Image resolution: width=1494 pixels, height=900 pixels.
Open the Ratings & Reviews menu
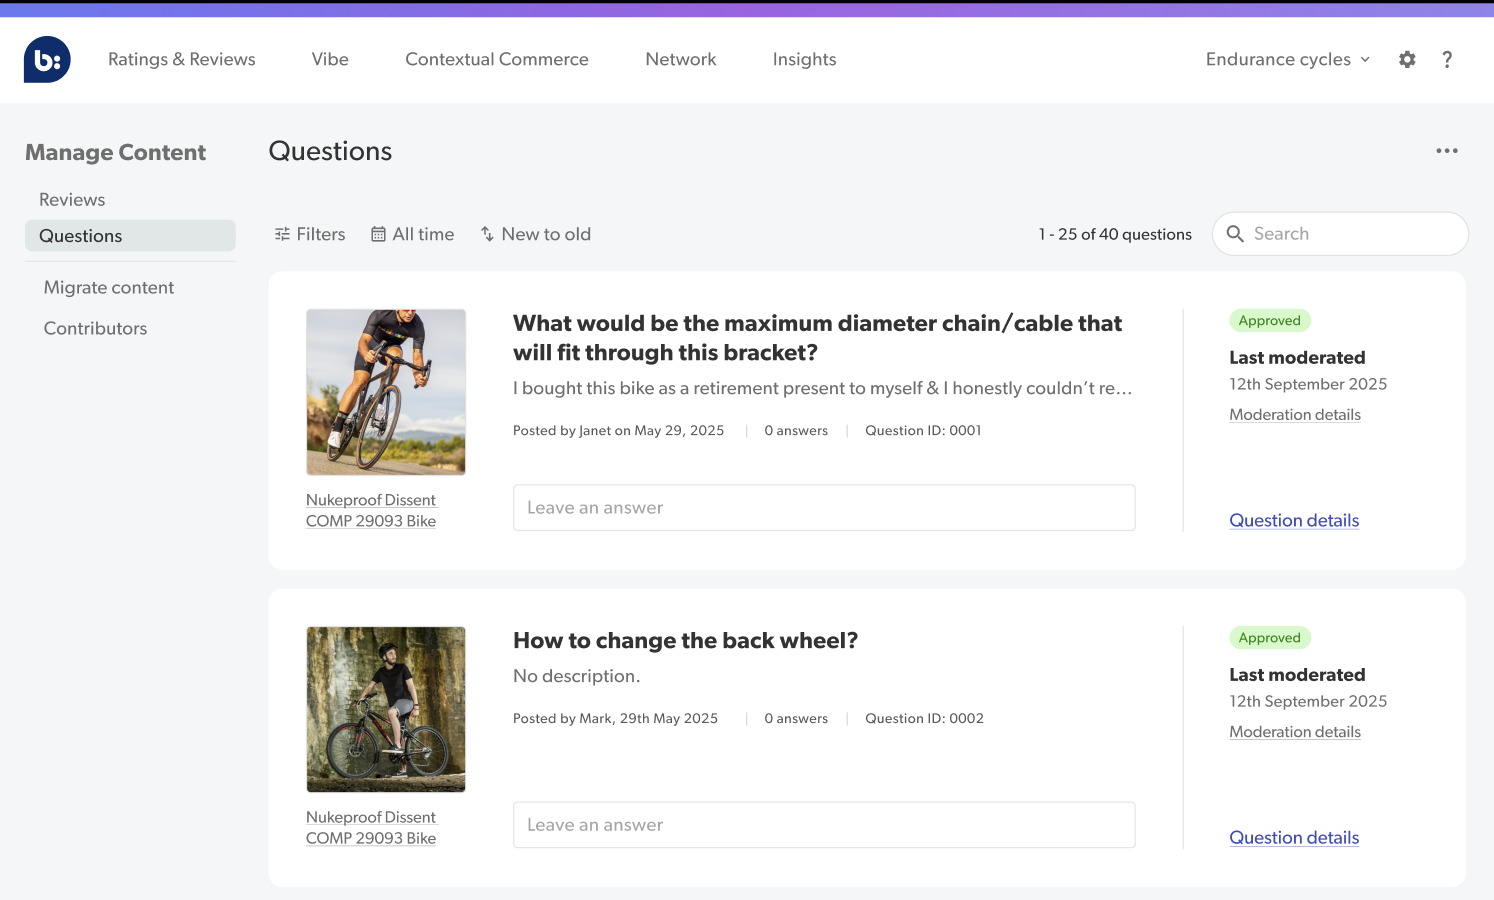[182, 59]
